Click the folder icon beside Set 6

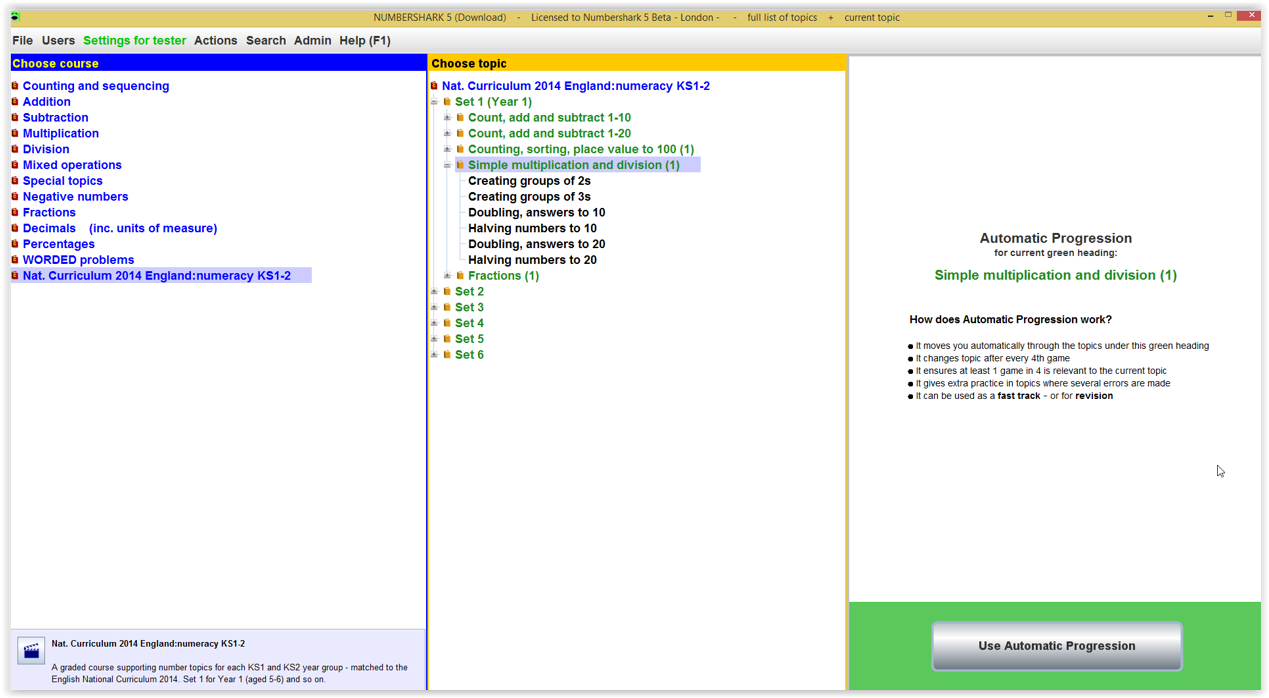pyautogui.click(x=447, y=355)
